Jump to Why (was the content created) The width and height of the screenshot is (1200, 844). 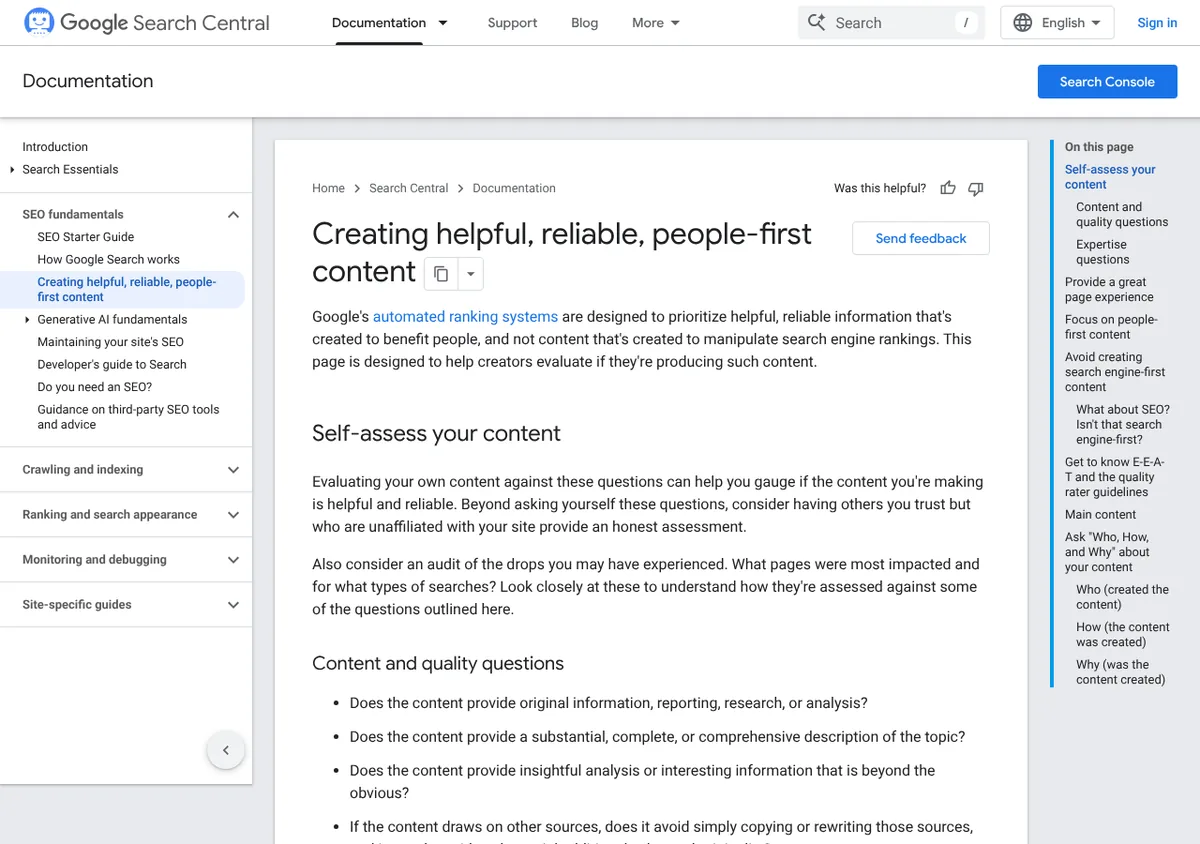click(1121, 672)
